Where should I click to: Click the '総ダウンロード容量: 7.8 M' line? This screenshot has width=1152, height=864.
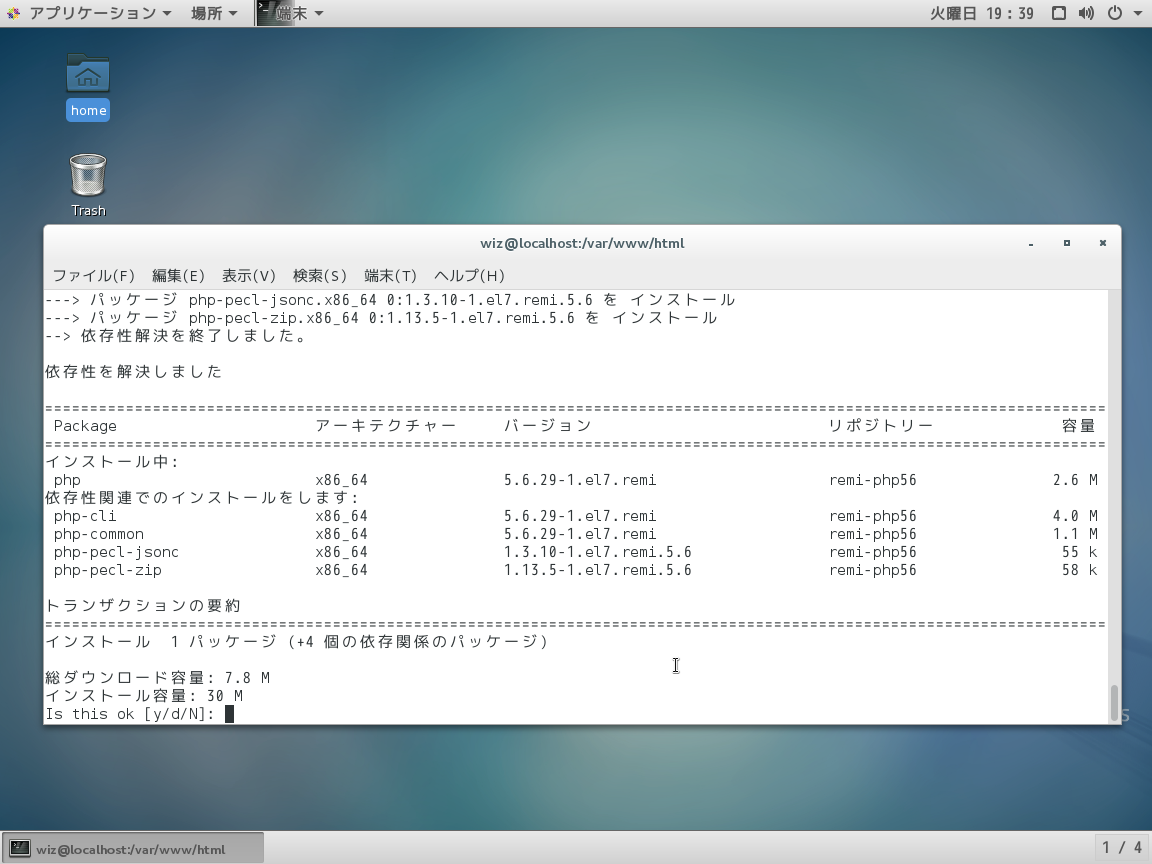tap(157, 677)
